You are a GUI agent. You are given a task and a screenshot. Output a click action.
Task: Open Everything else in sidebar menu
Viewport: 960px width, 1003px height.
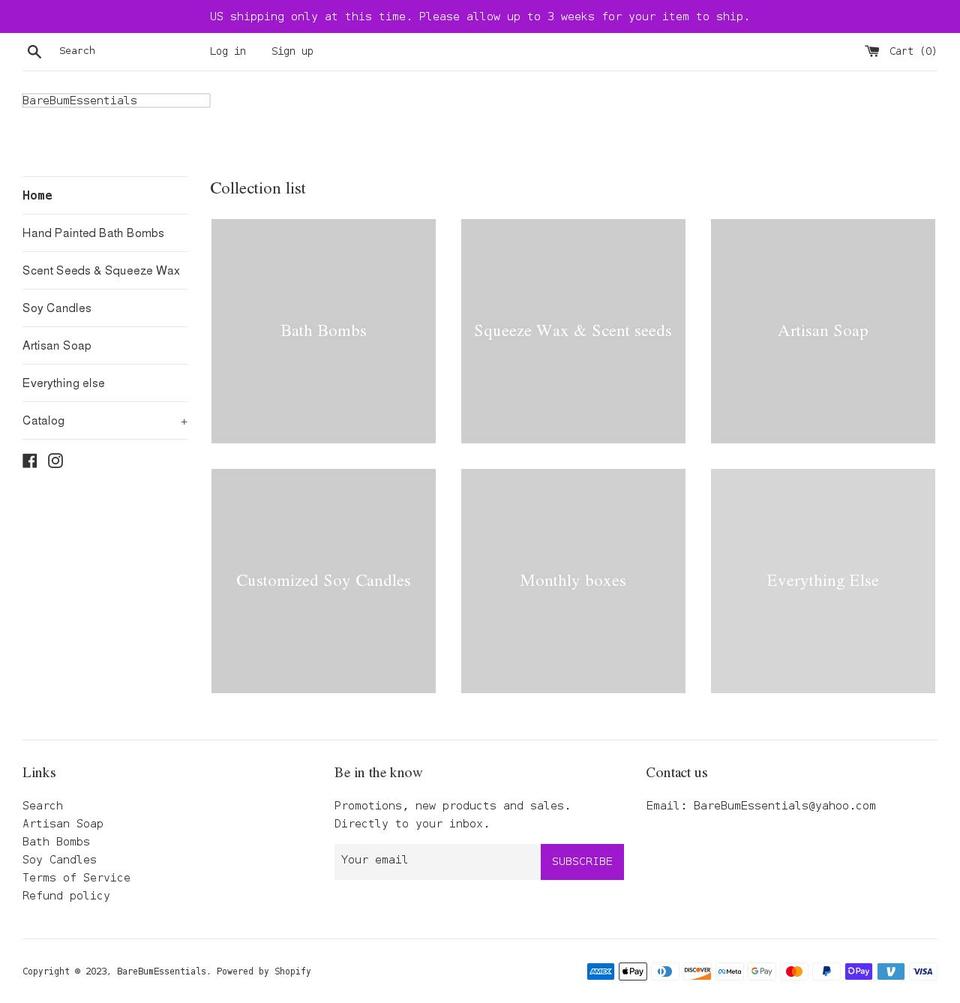coord(63,383)
